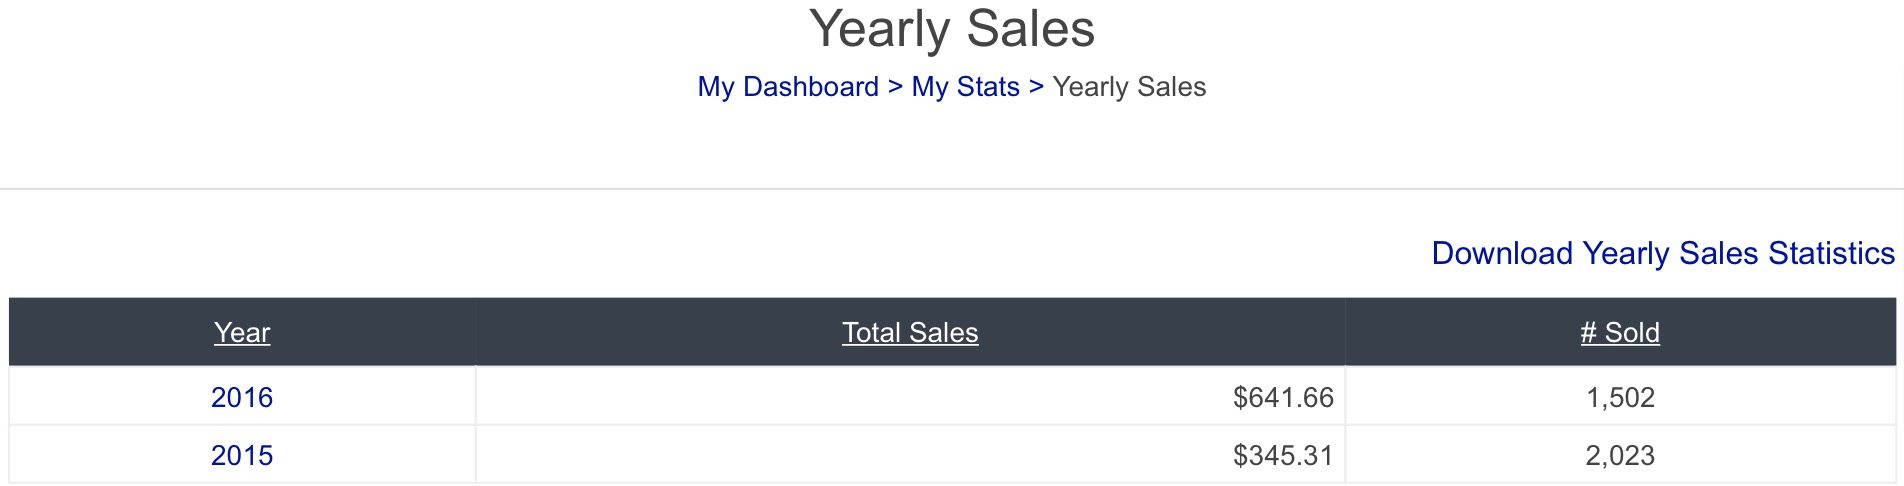This screenshot has width=1904, height=486.
Task: Select the $641.66 total sales cell
Action: (910, 397)
